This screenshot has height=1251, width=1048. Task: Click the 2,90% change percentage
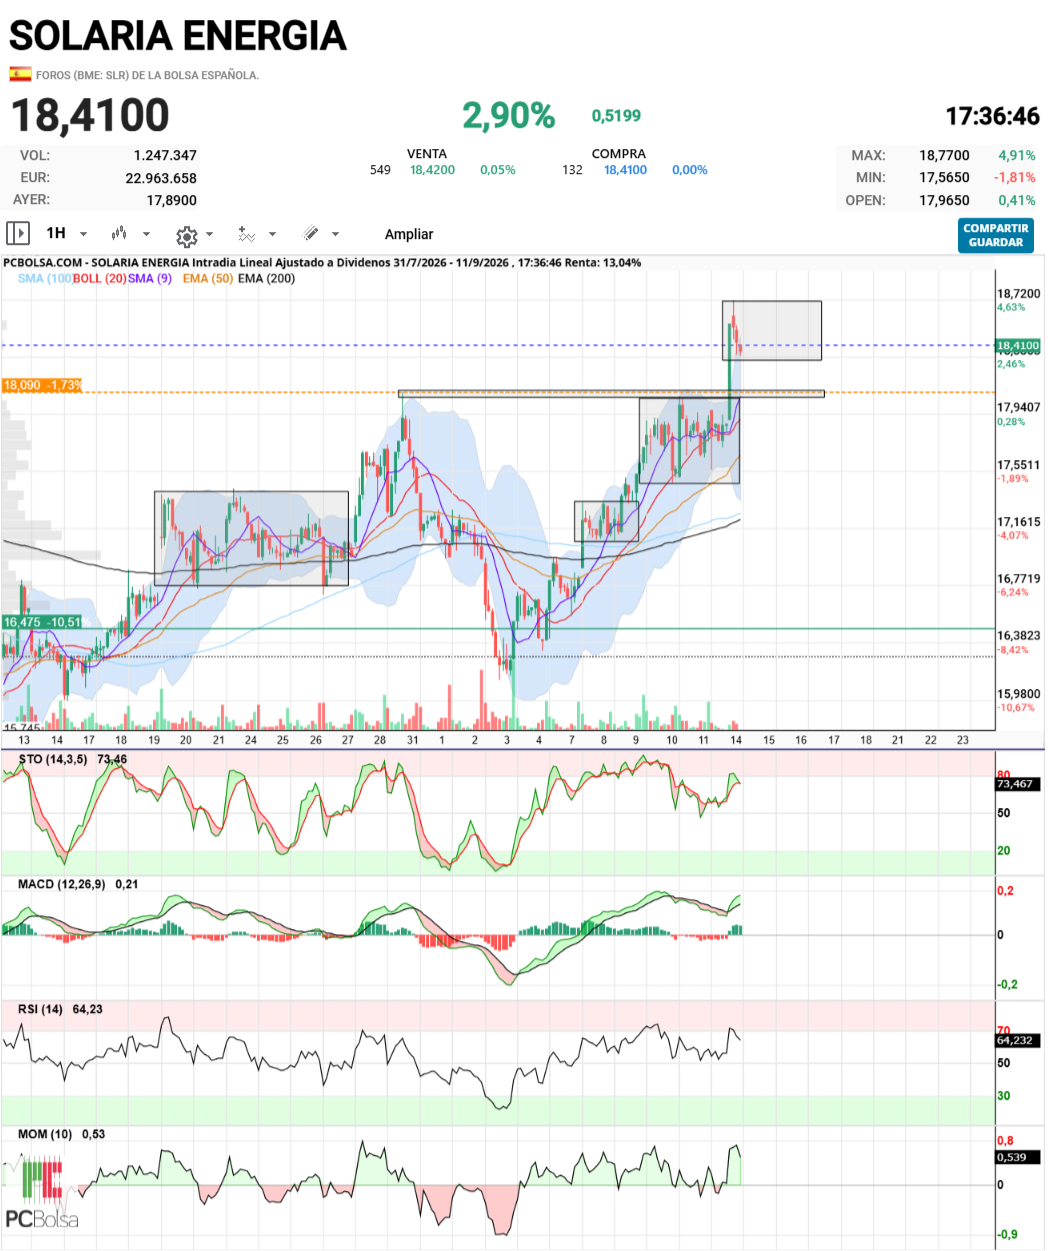coord(508,116)
